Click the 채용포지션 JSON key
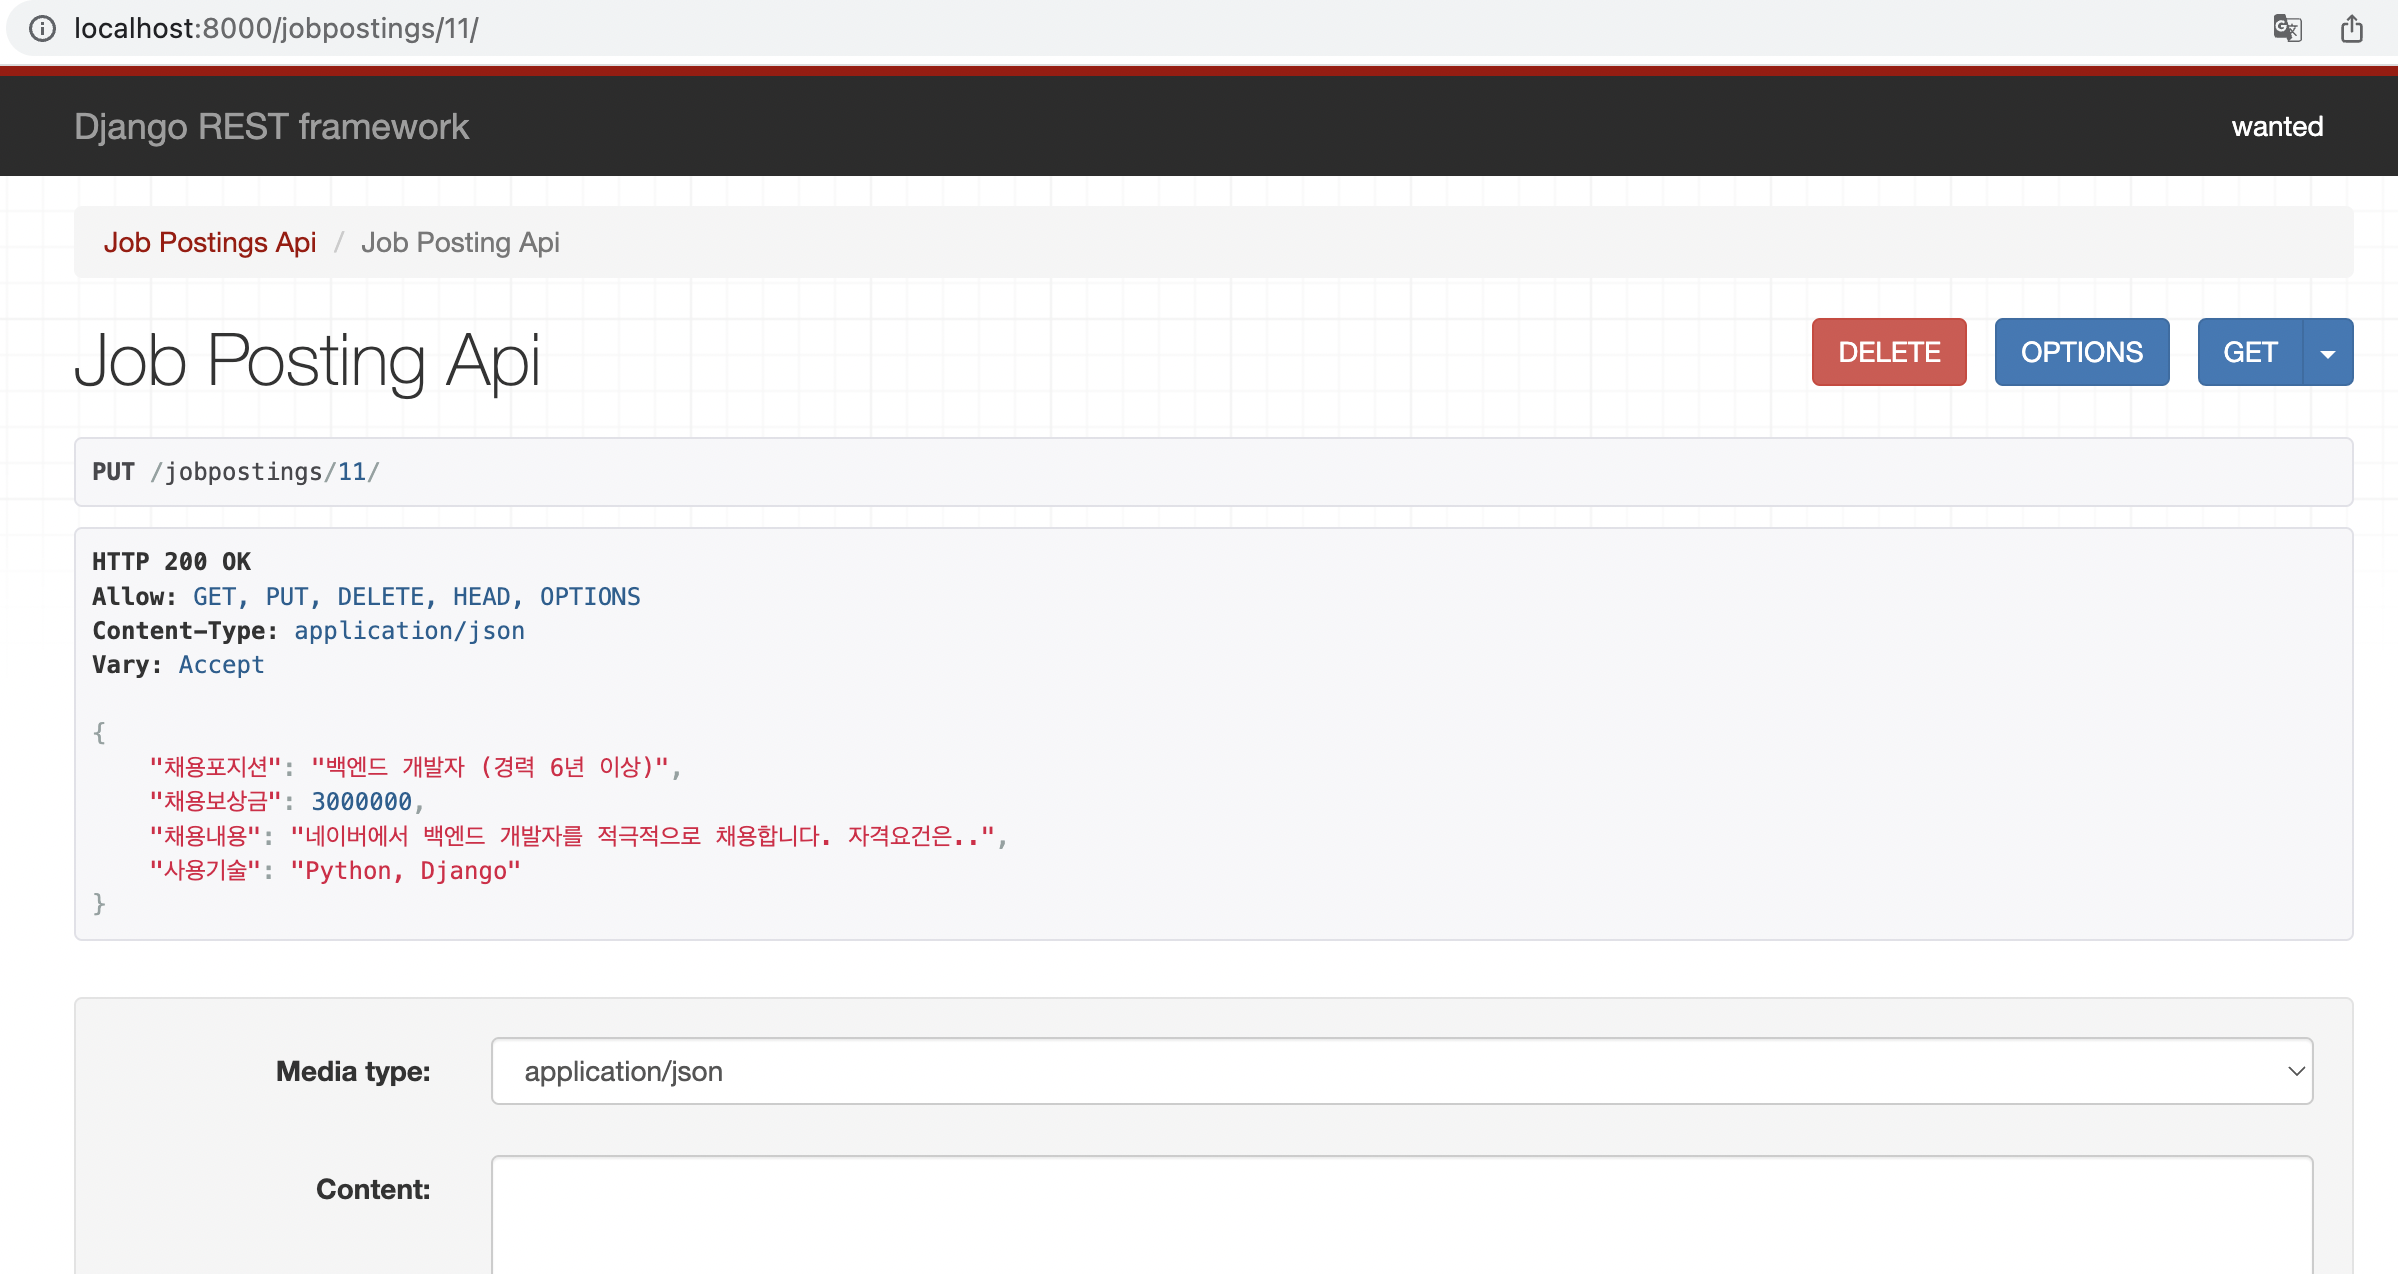The width and height of the screenshot is (2398, 1274). 215,767
